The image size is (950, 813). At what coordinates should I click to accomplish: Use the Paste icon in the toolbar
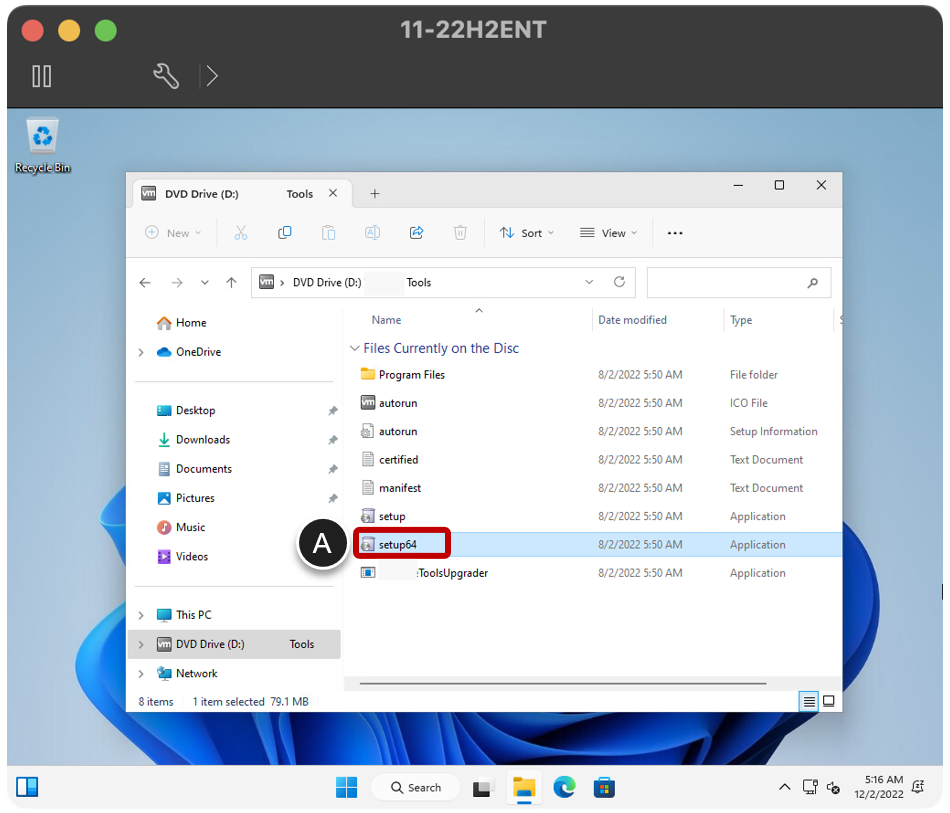click(328, 232)
